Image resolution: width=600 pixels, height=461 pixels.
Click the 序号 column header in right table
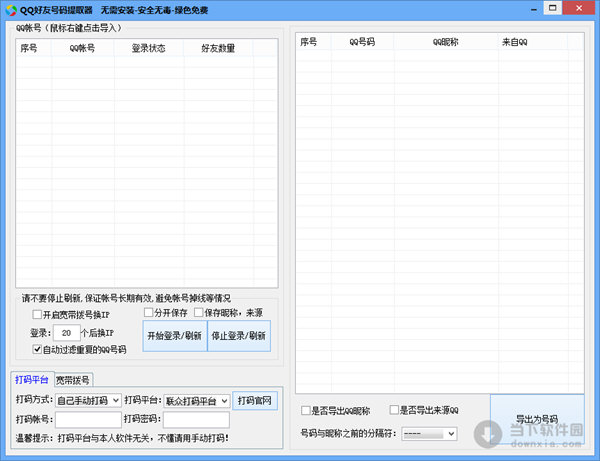313,42
